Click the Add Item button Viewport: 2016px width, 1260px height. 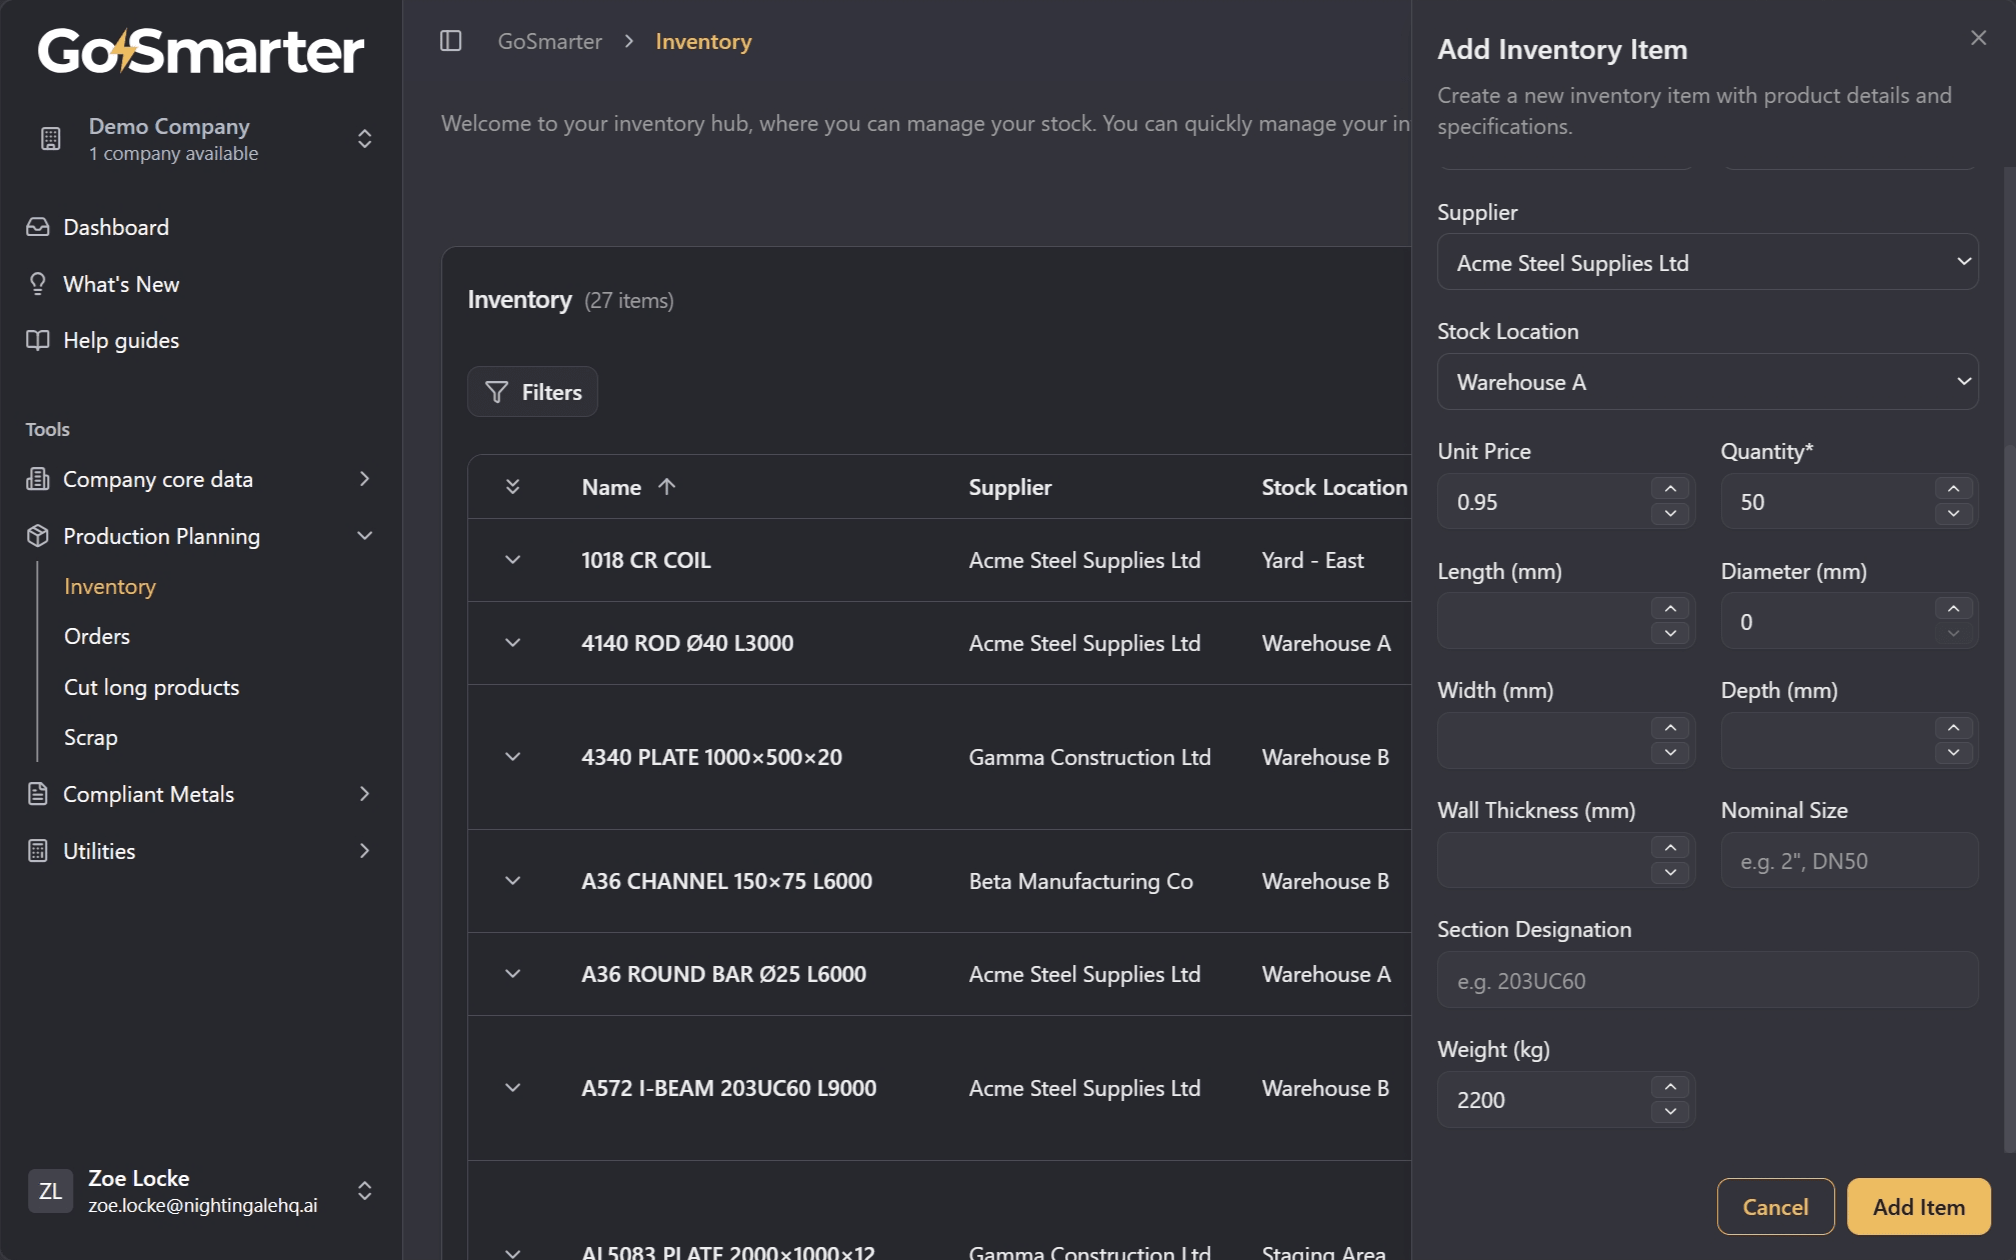pyautogui.click(x=1918, y=1207)
